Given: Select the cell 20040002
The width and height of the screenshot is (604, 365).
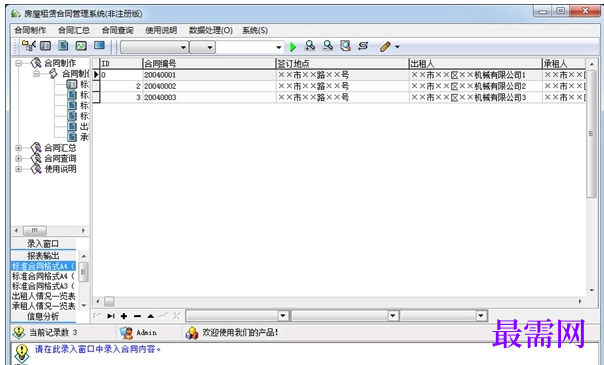Looking at the screenshot, I should tap(209, 86).
